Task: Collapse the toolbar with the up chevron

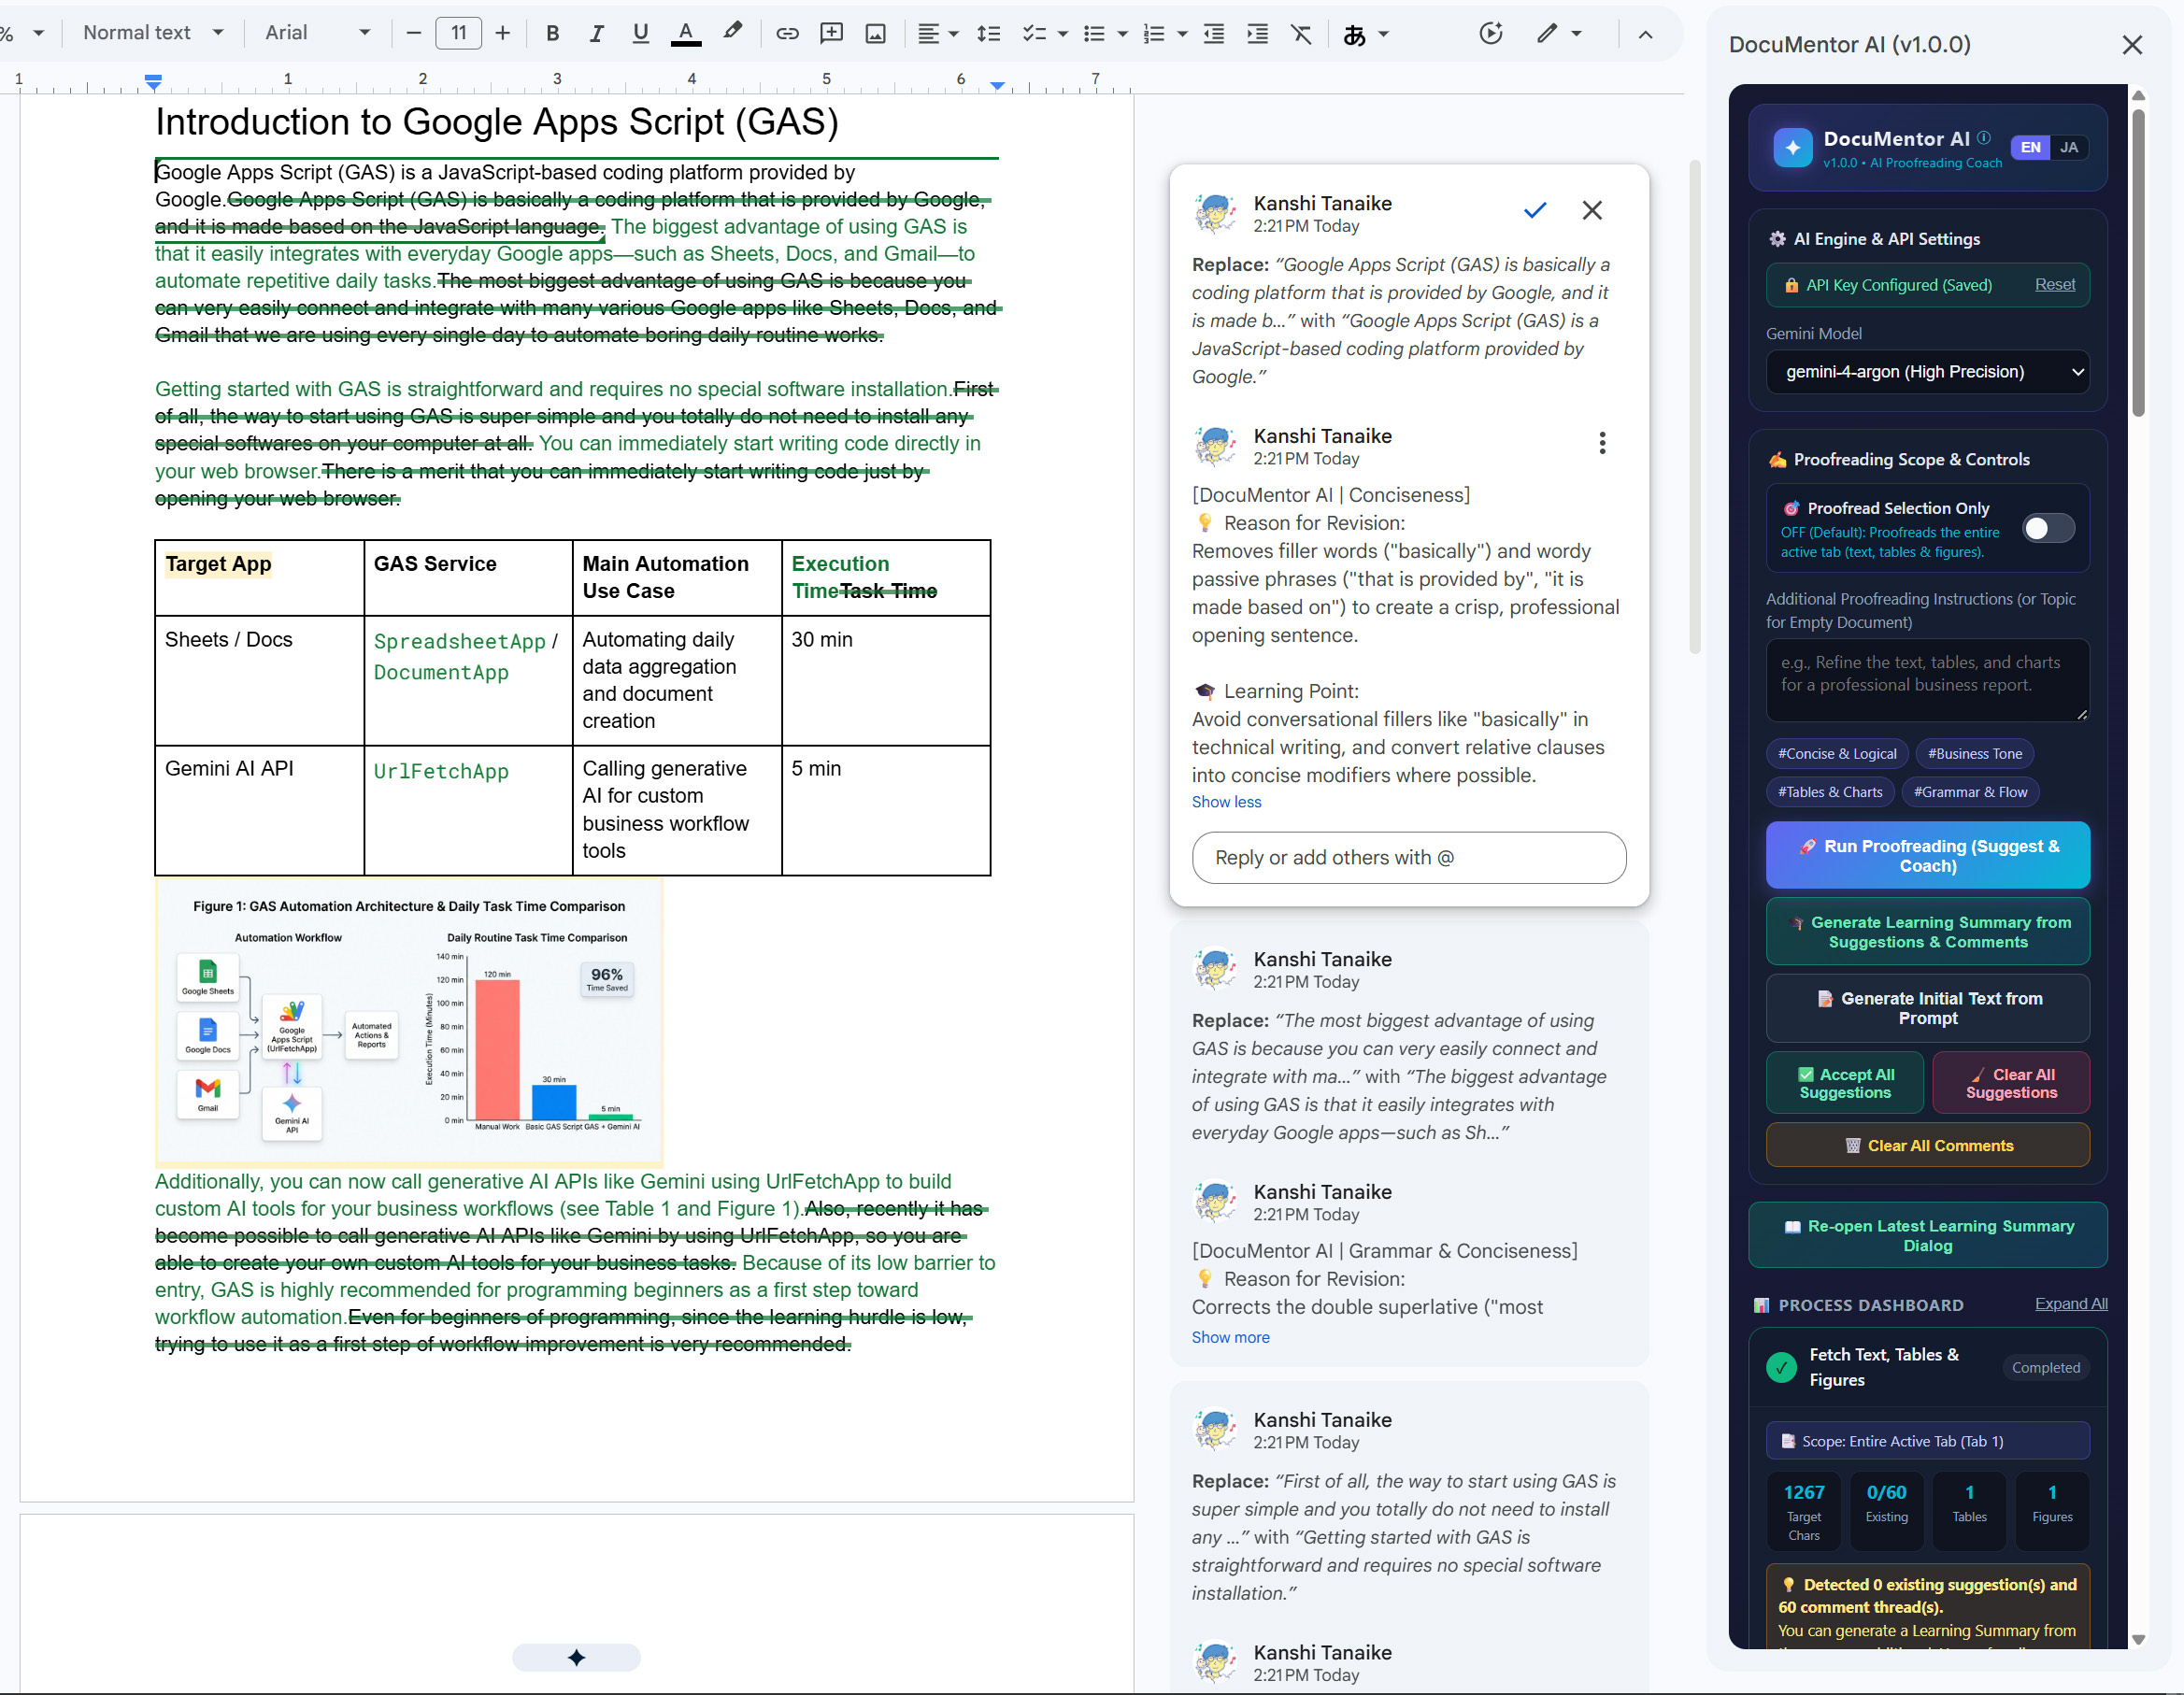Action: point(1645,34)
